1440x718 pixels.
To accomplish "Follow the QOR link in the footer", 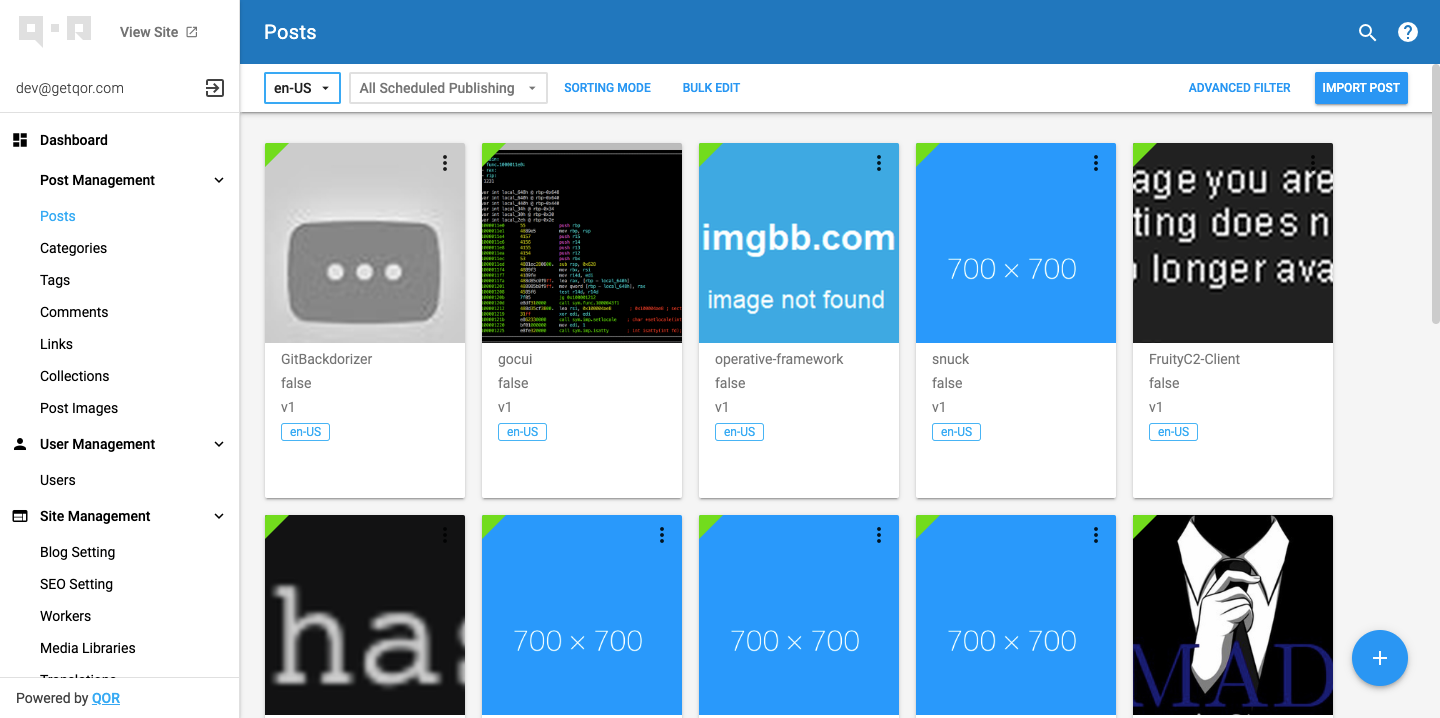I will [x=106, y=698].
